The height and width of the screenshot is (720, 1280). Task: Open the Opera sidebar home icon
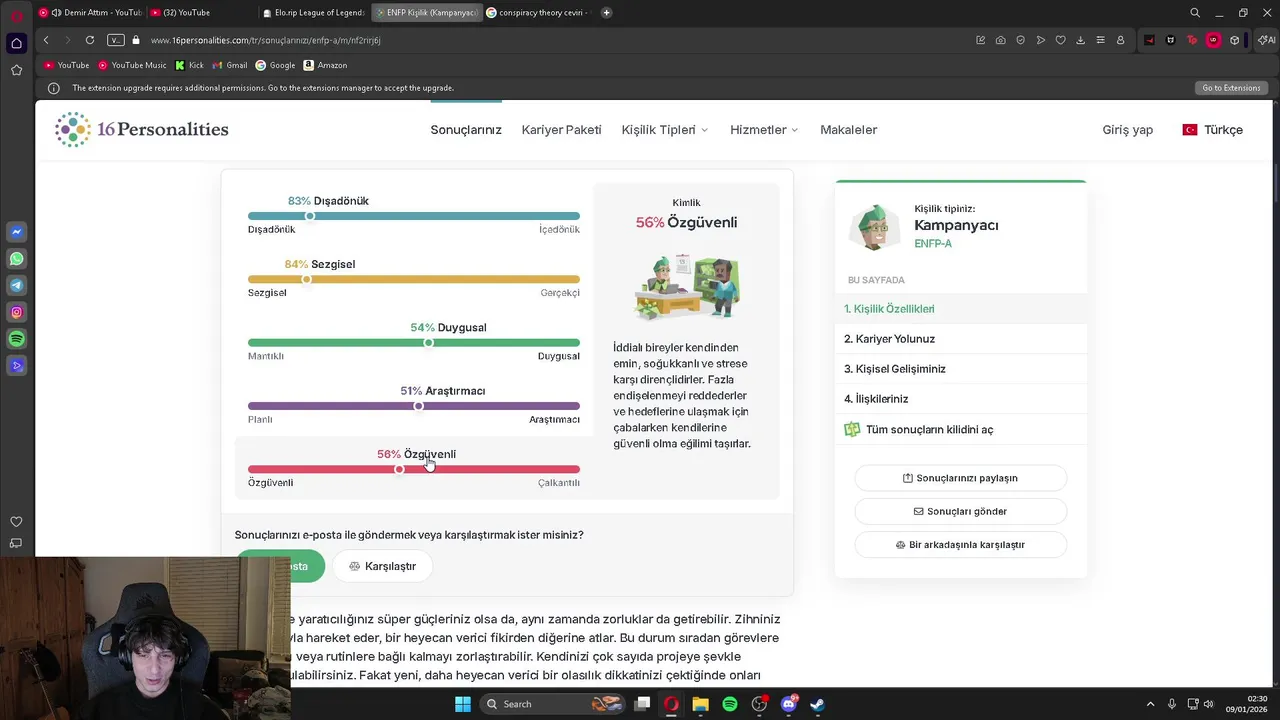pos(16,43)
